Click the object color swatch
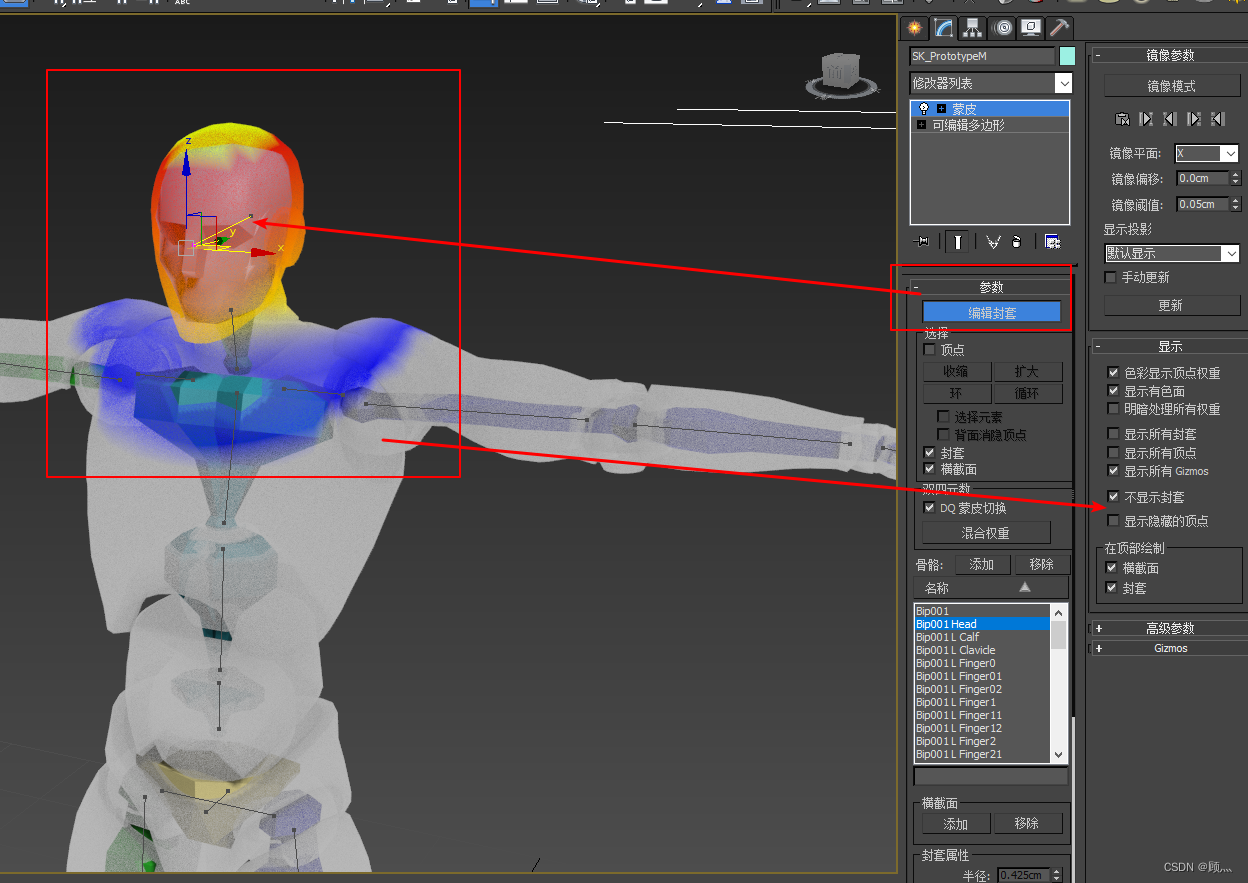1248x883 pixels. (1067, 56)
